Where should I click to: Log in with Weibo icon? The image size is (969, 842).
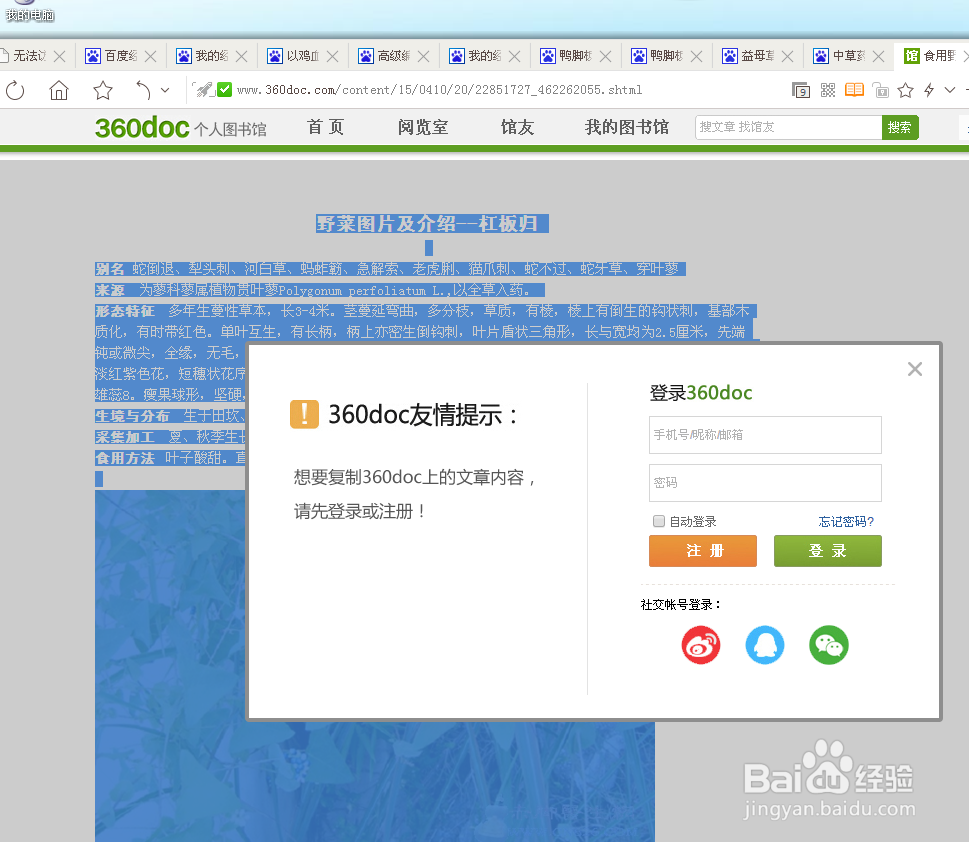click(700, 645)
